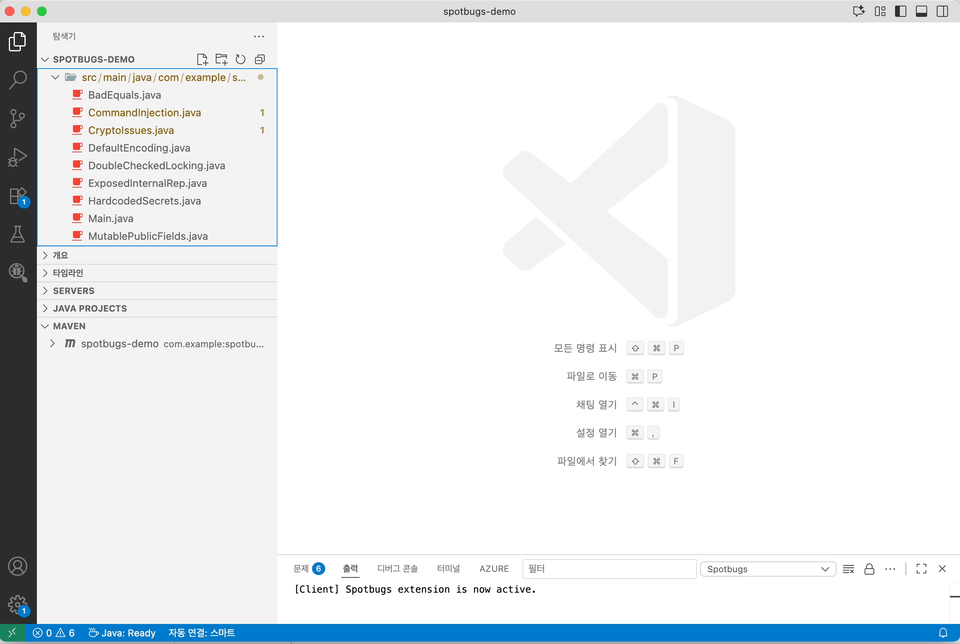
Task: Open BadEquals.java
Action: click(157, 95)
